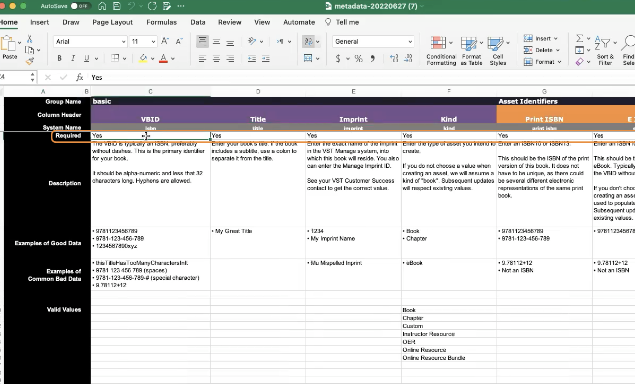This screenshot has width=635, height=384.
Task: Click the dollar currency format icon
Action: [338, 59]
